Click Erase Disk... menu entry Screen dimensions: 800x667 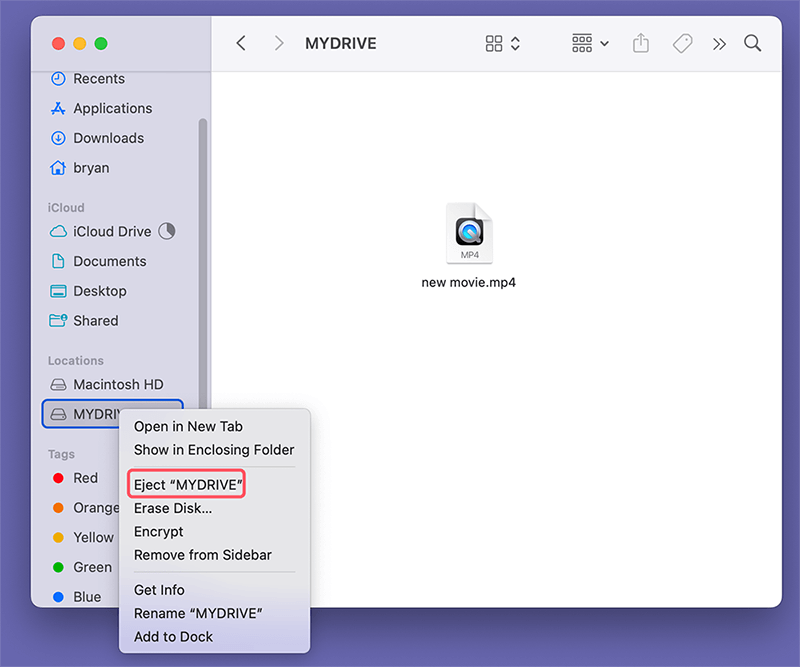[173, 508]
